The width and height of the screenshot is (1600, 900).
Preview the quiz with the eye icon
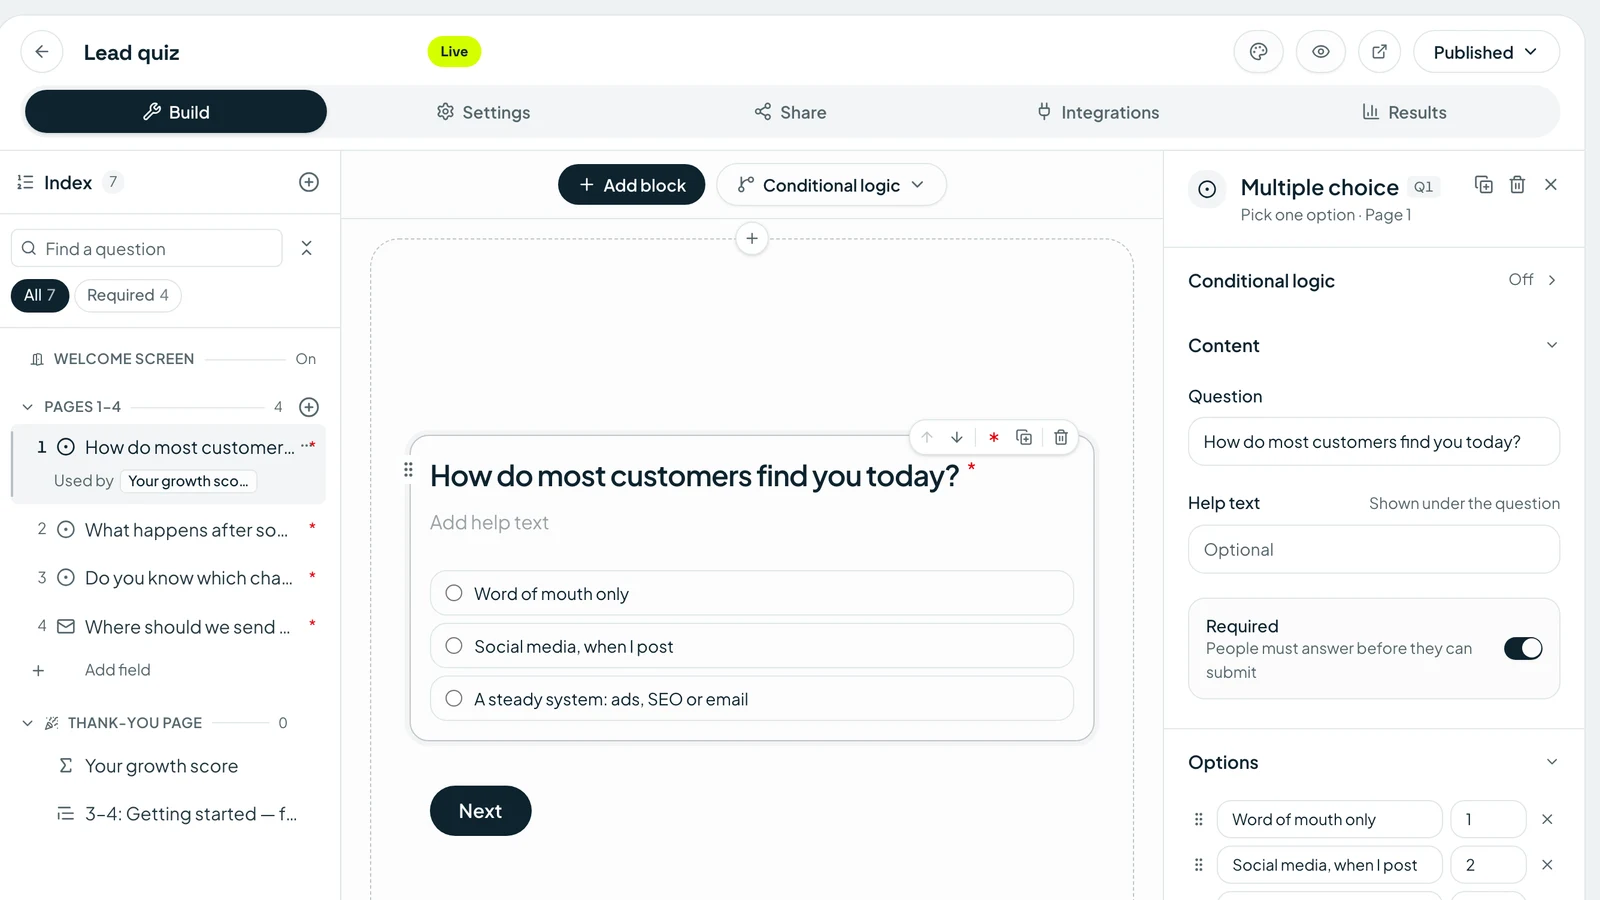pyautogui.click(x=1321, y=52)
